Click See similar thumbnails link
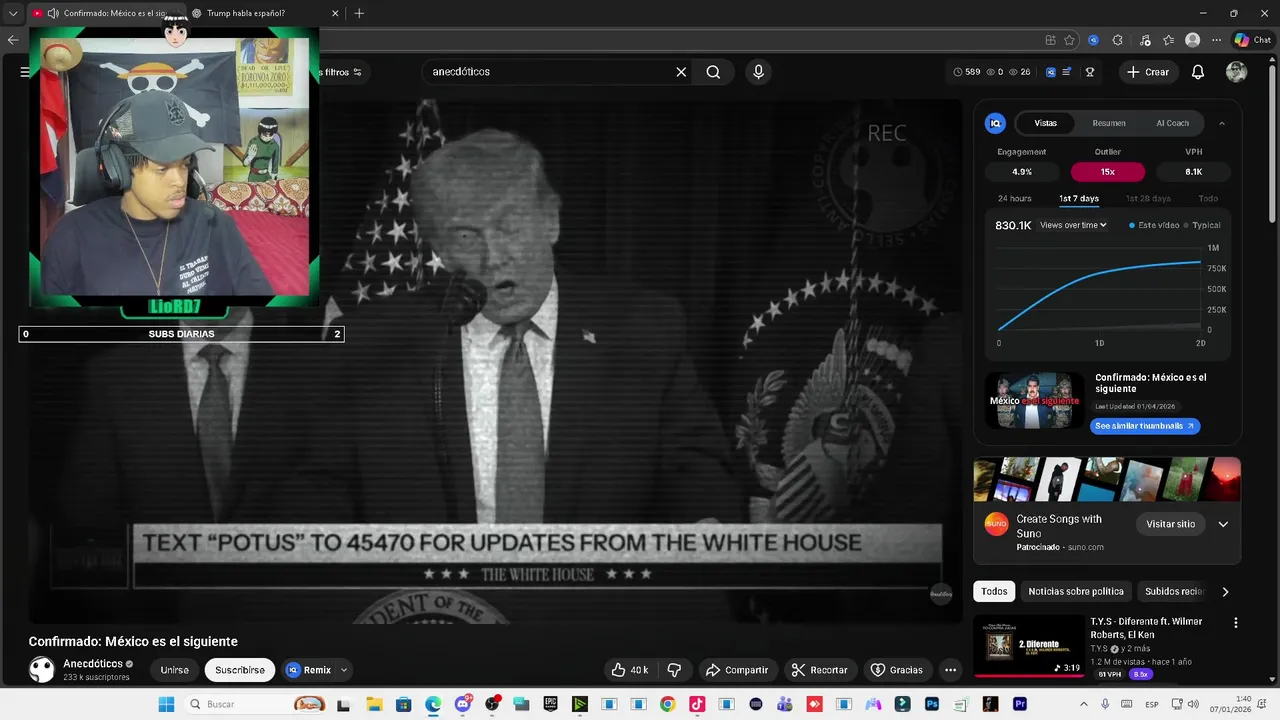 click(x=1144, y=426)
